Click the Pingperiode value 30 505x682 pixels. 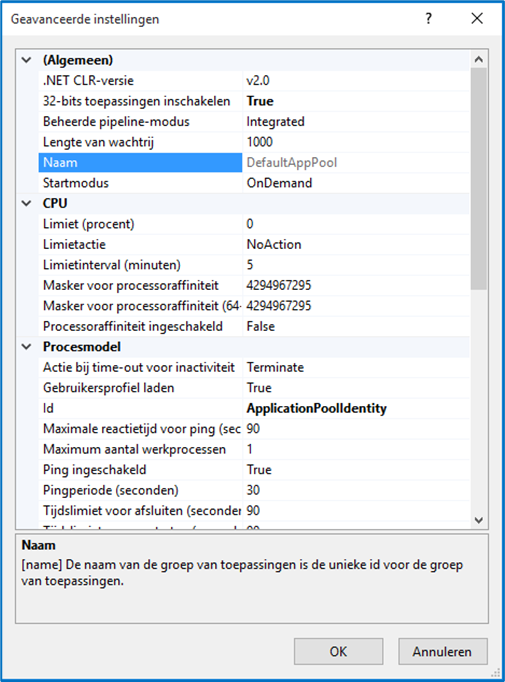click(355, 490)
